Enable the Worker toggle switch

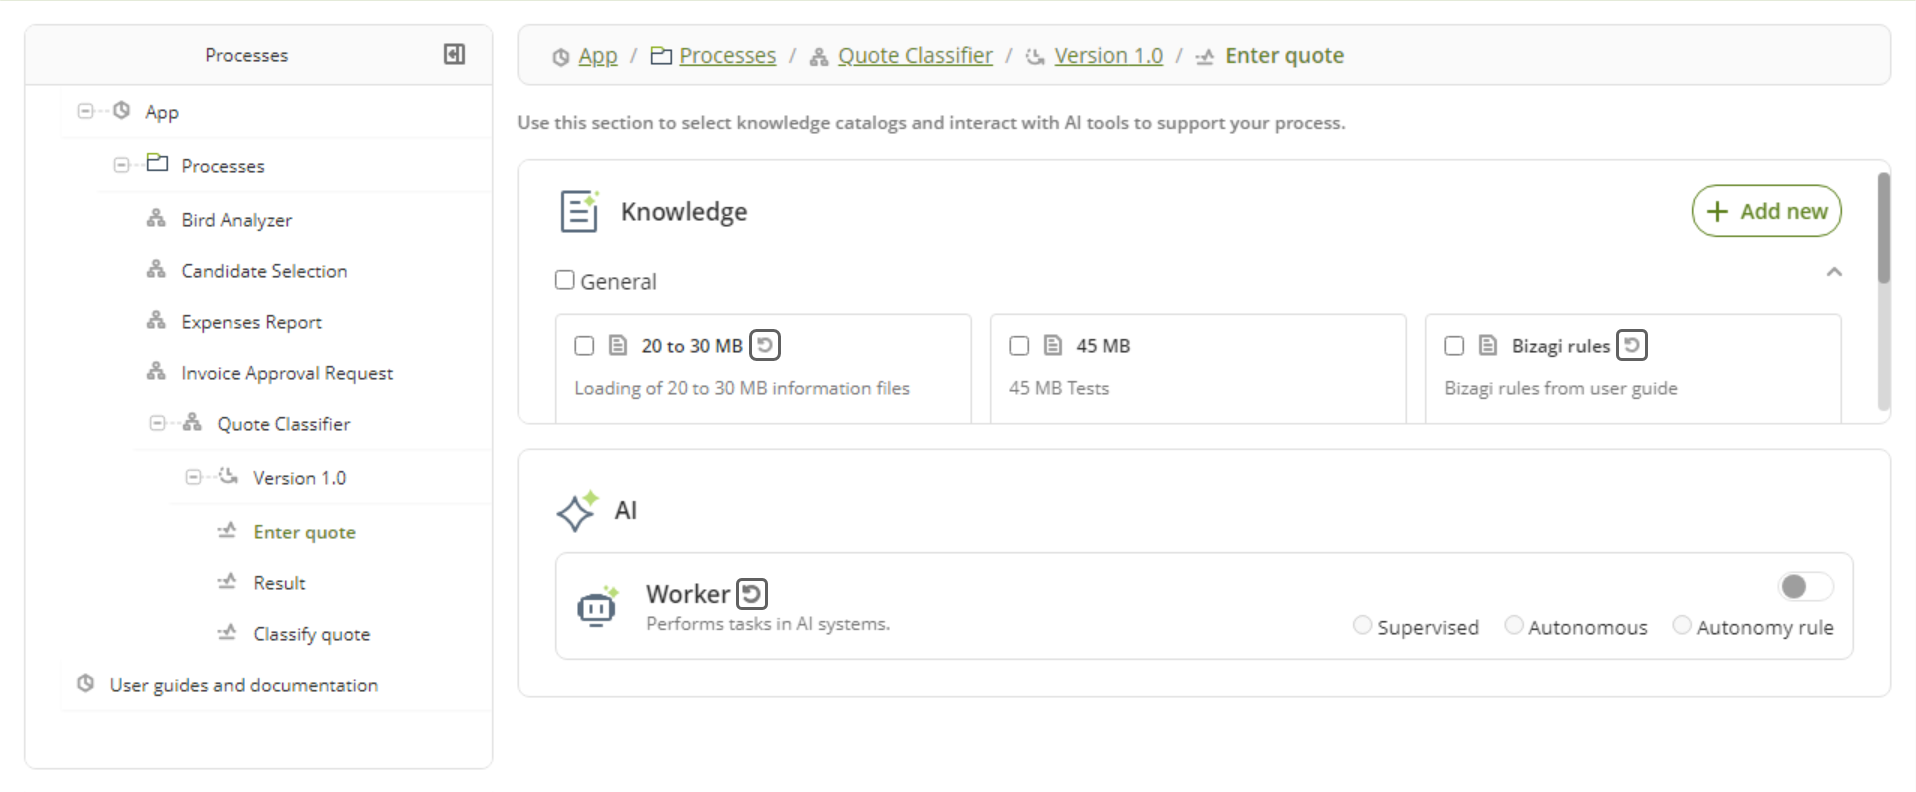tap(1804, 586)
